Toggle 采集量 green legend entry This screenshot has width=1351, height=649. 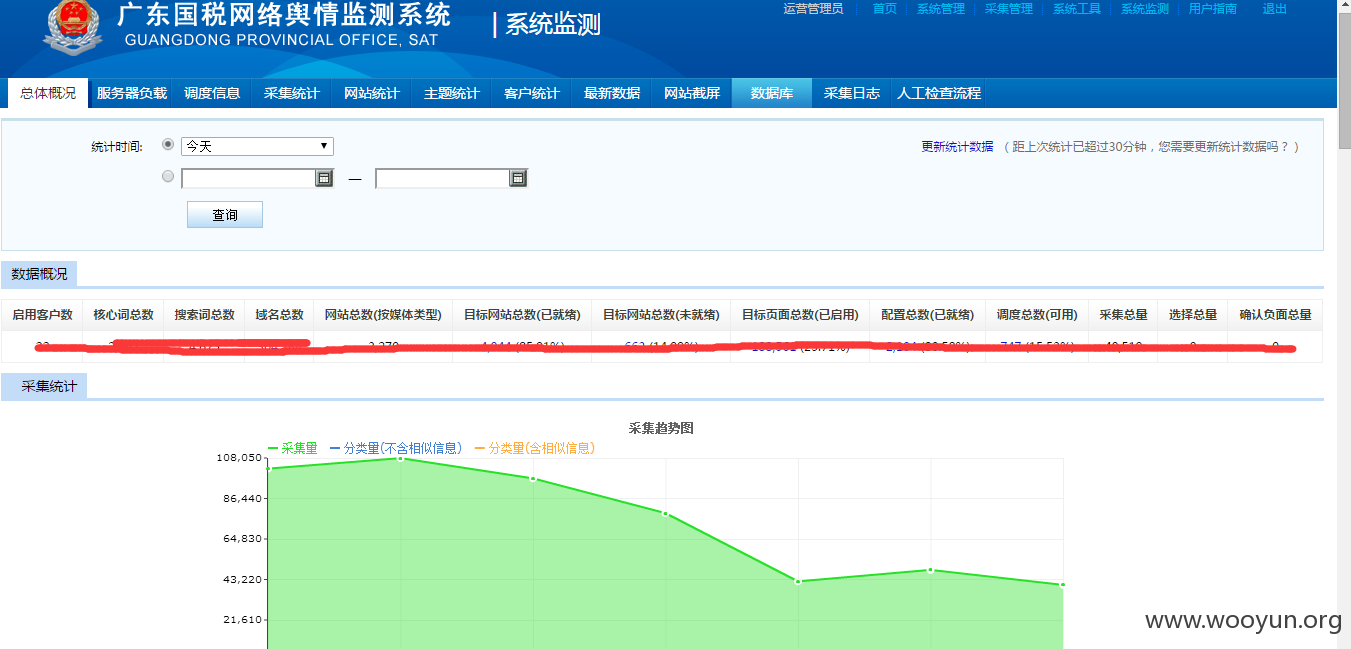[x=293, y=448]
